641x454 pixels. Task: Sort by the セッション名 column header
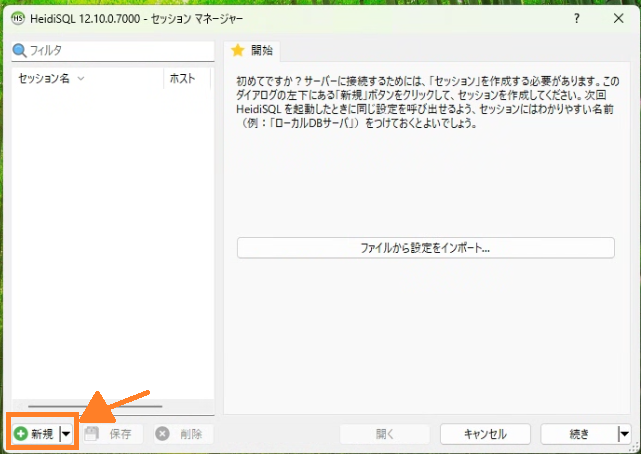click(87, 78)
